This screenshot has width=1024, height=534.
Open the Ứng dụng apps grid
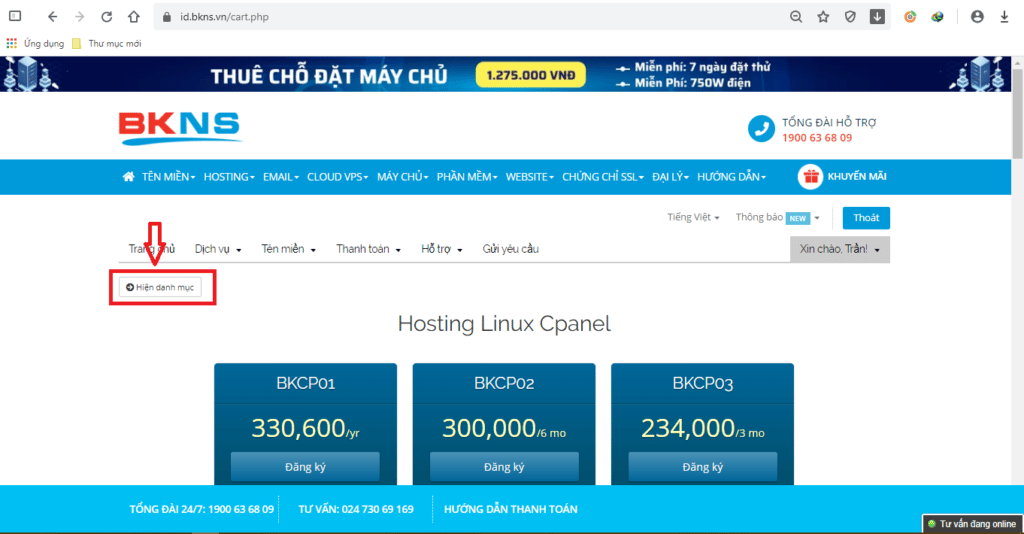pyautogui.click(x=35, y=44)
